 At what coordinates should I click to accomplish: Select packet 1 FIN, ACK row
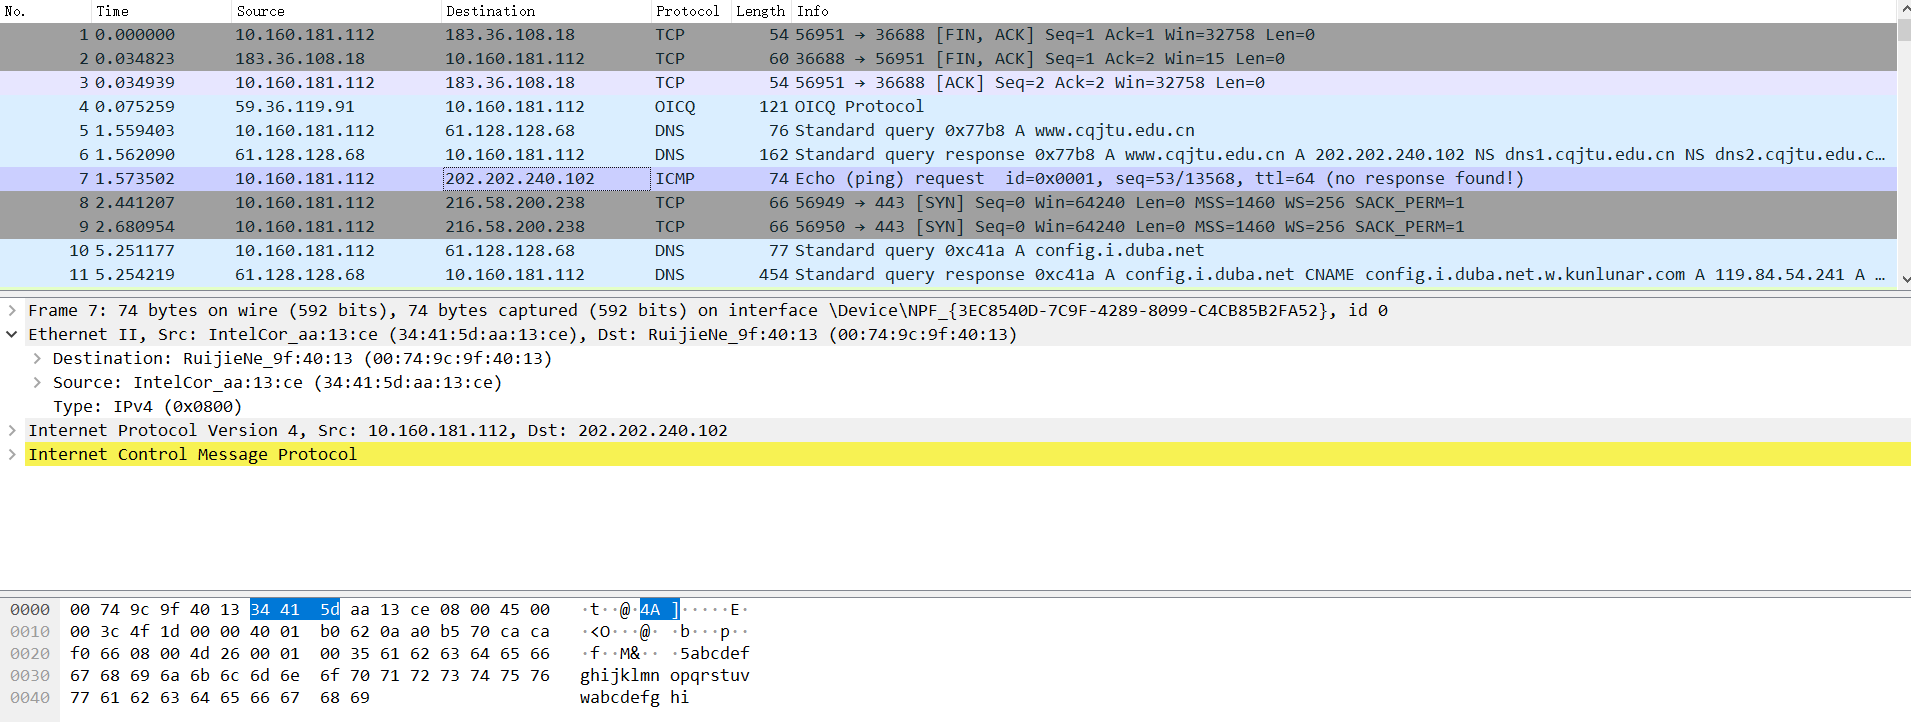click(948, 34)
